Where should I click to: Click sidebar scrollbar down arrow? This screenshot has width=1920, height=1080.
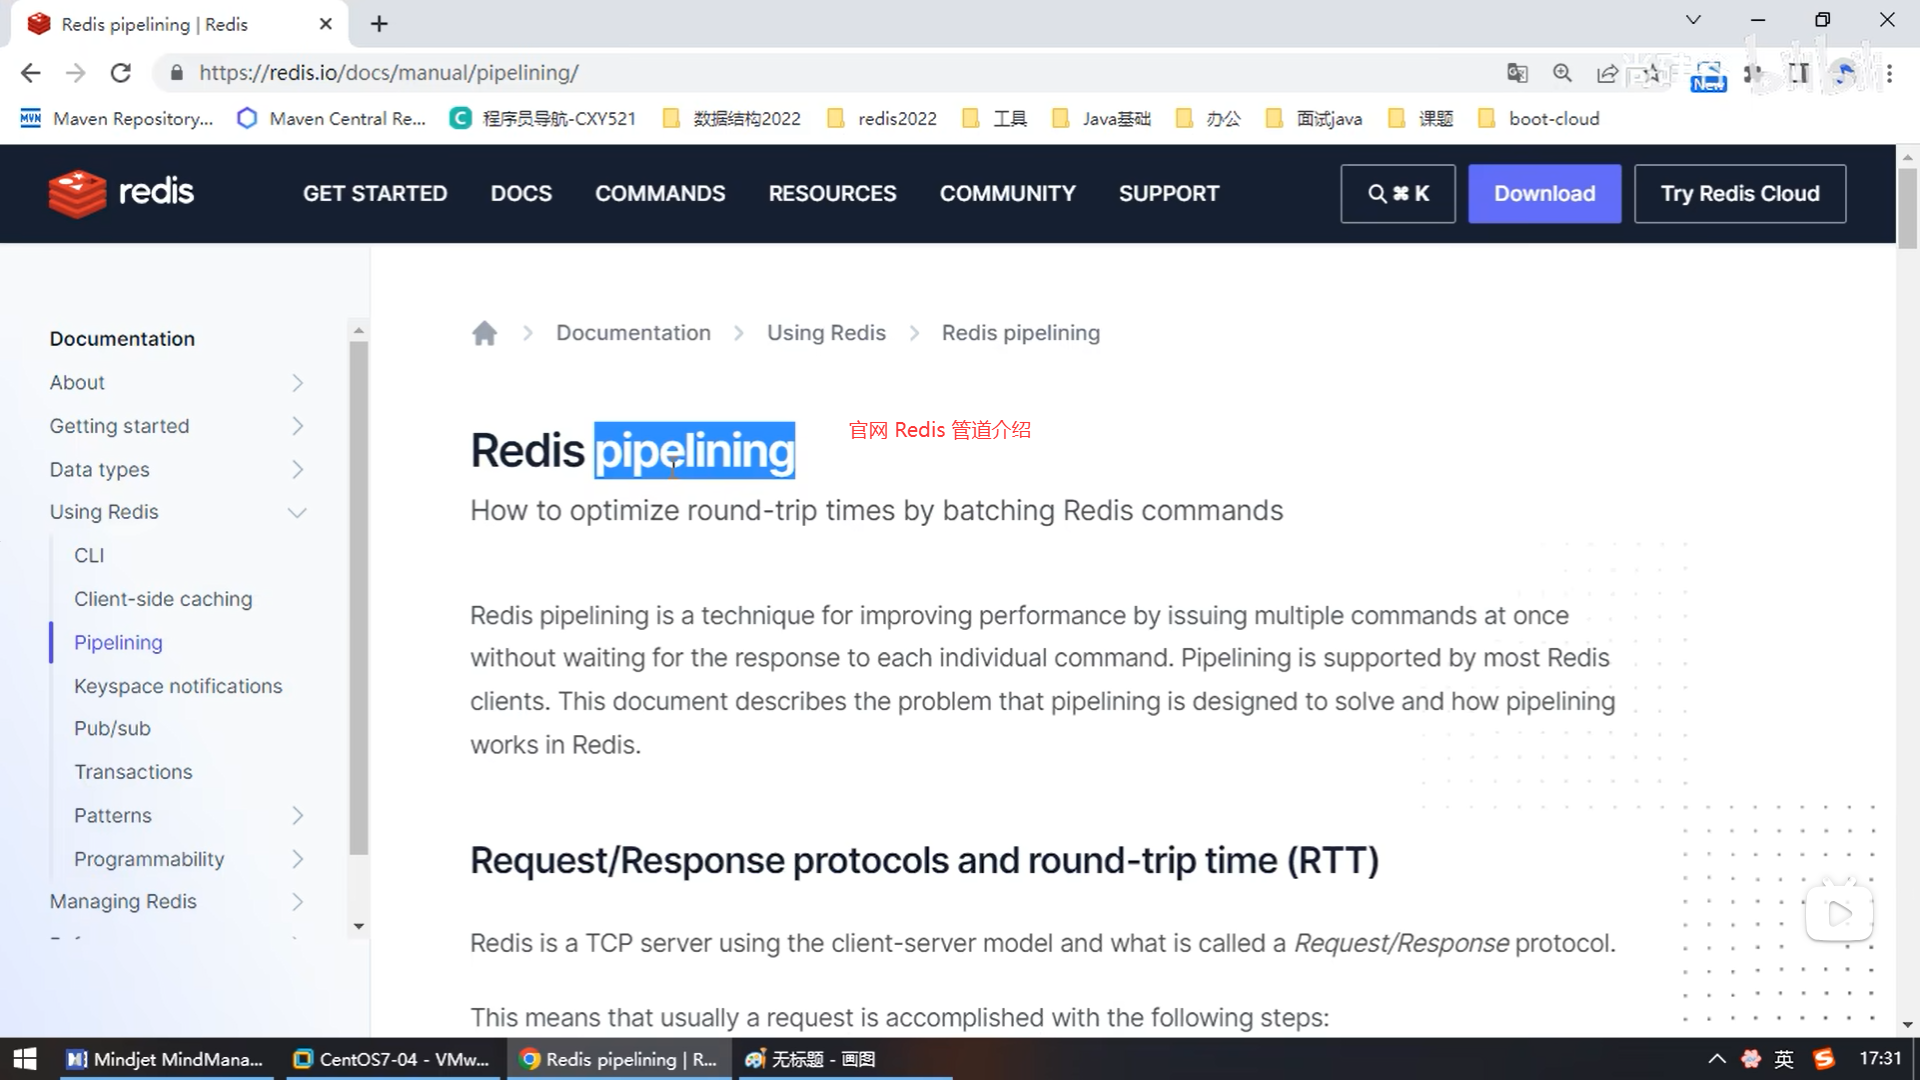(x=359, y=927)
